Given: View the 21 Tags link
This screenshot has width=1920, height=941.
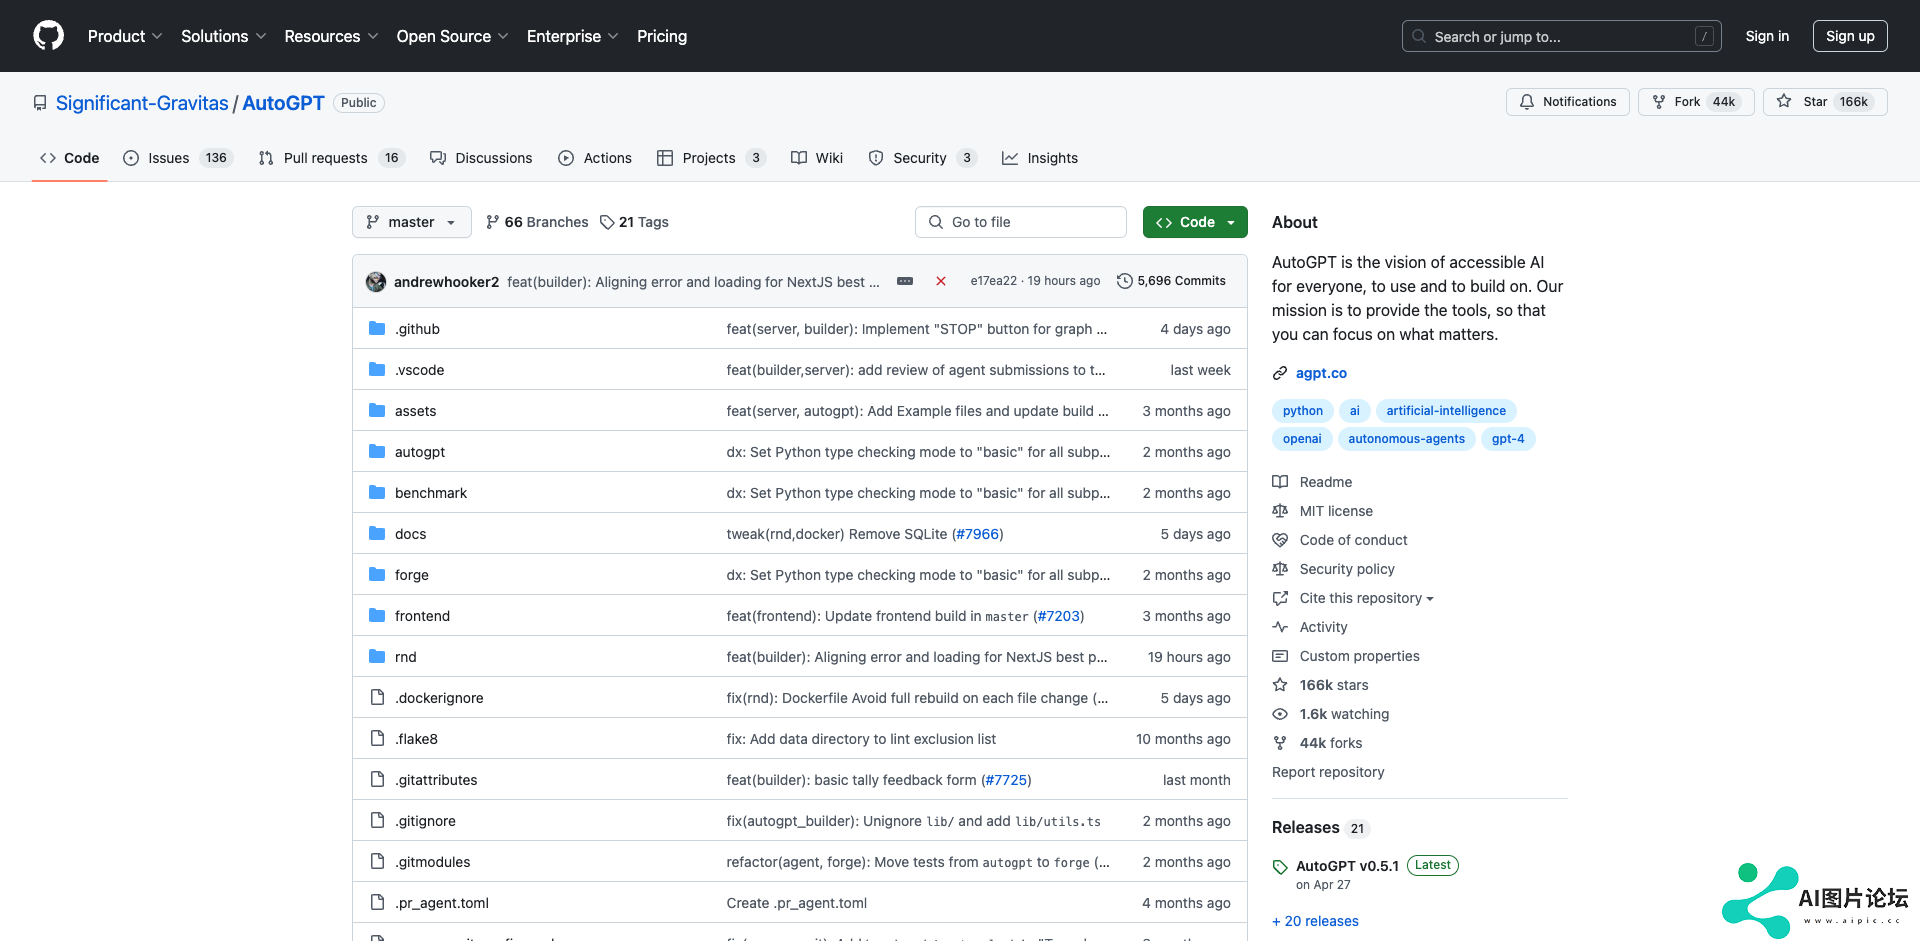Looking at the screenshot, I should tap(634, 222).
